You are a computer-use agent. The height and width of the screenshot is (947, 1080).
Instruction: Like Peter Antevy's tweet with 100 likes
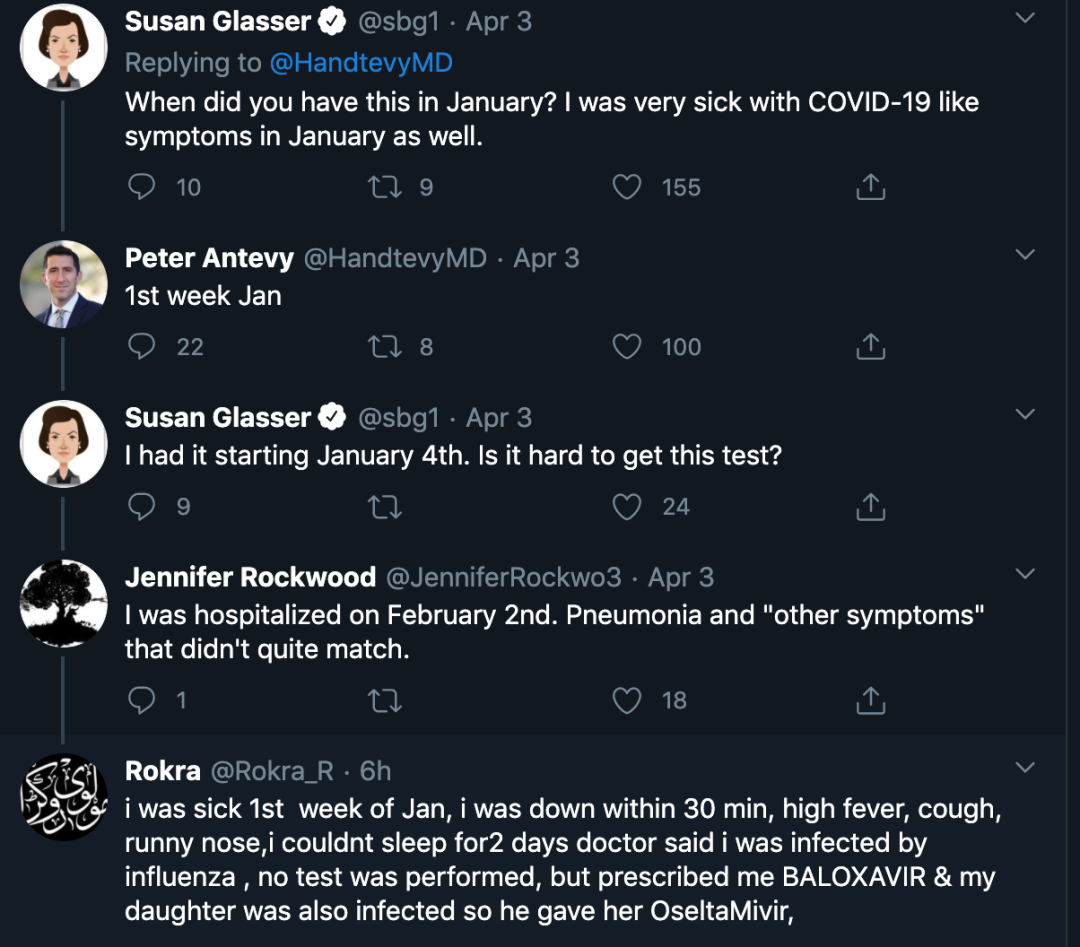point(627,347)
